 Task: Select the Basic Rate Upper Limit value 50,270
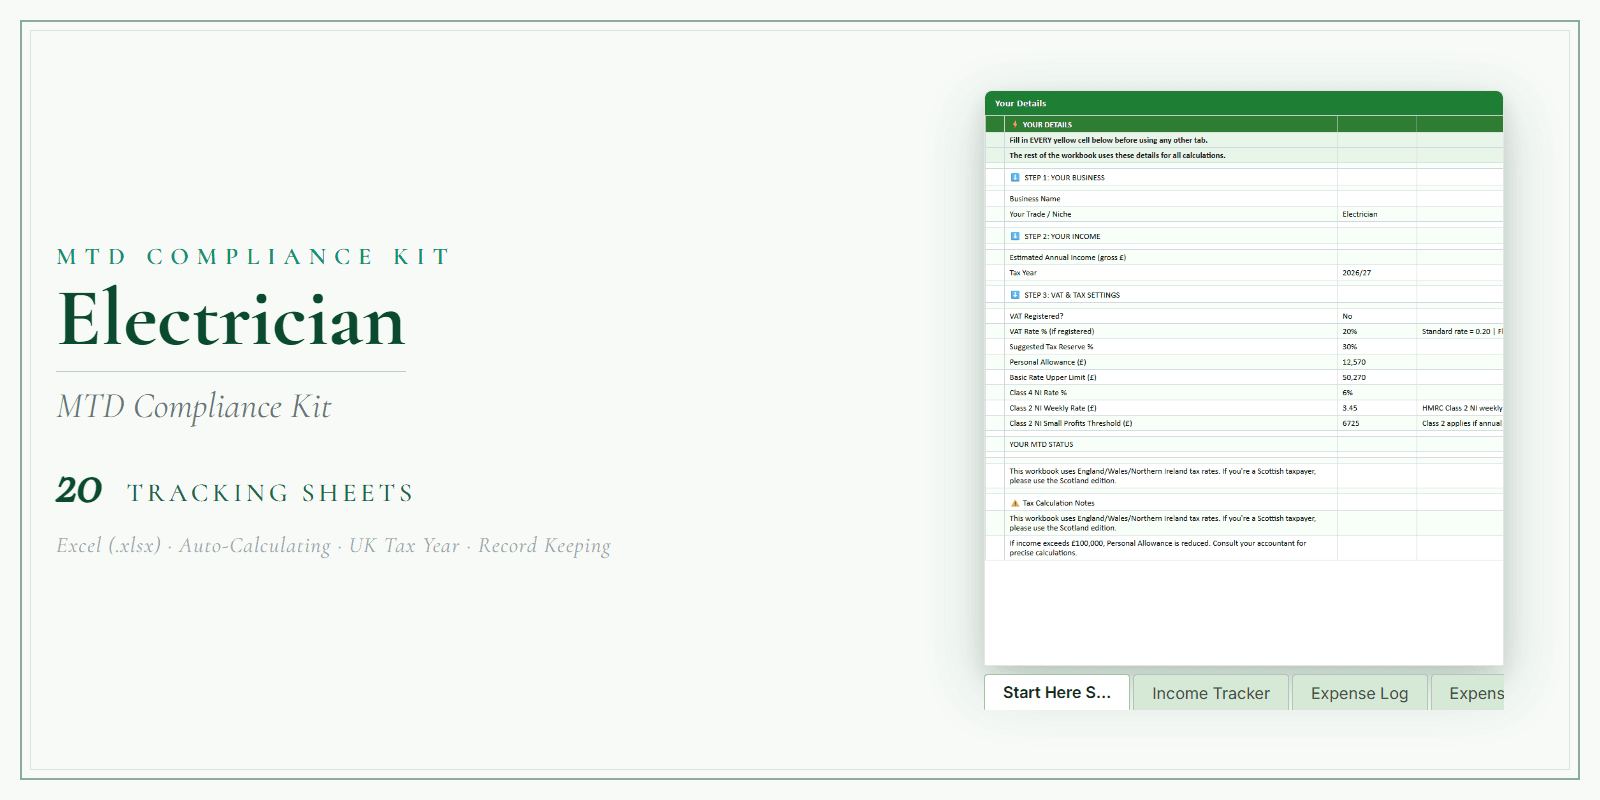(x=1377, y=377)
